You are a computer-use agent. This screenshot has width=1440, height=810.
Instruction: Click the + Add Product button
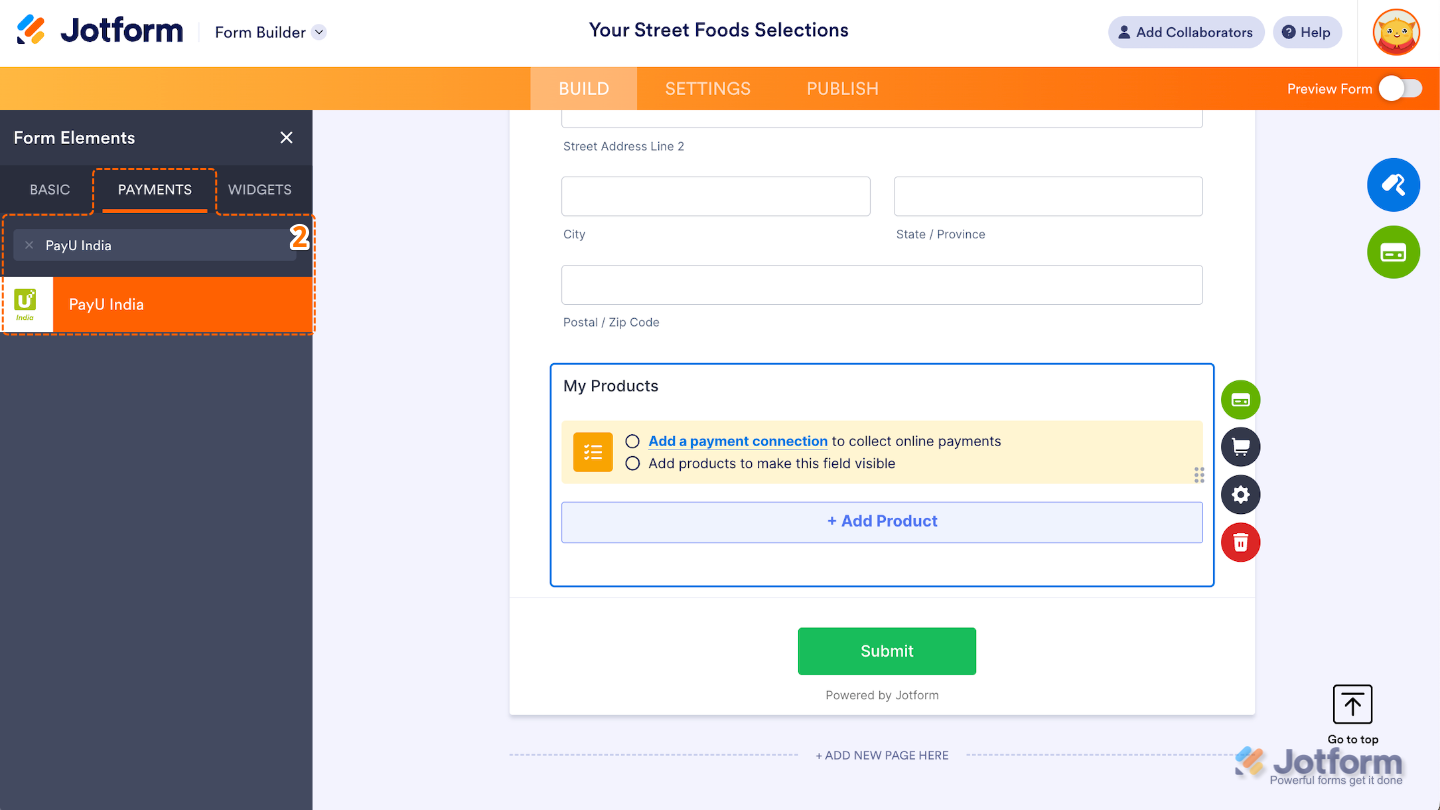coord(882,521)
